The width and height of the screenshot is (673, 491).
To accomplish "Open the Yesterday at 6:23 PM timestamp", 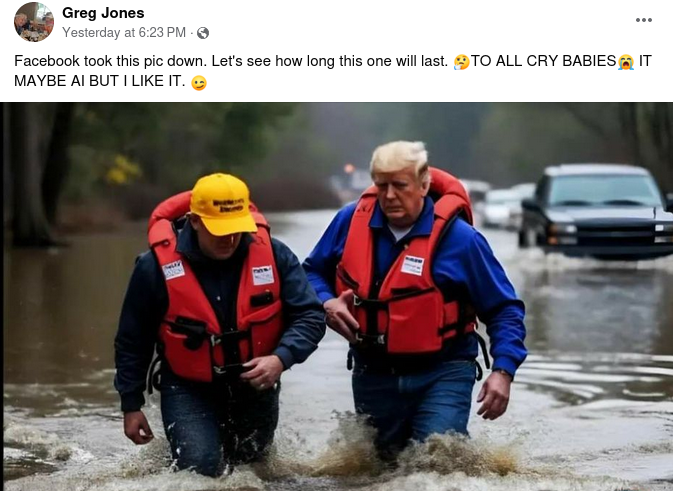I will click(x=124, y=33).
